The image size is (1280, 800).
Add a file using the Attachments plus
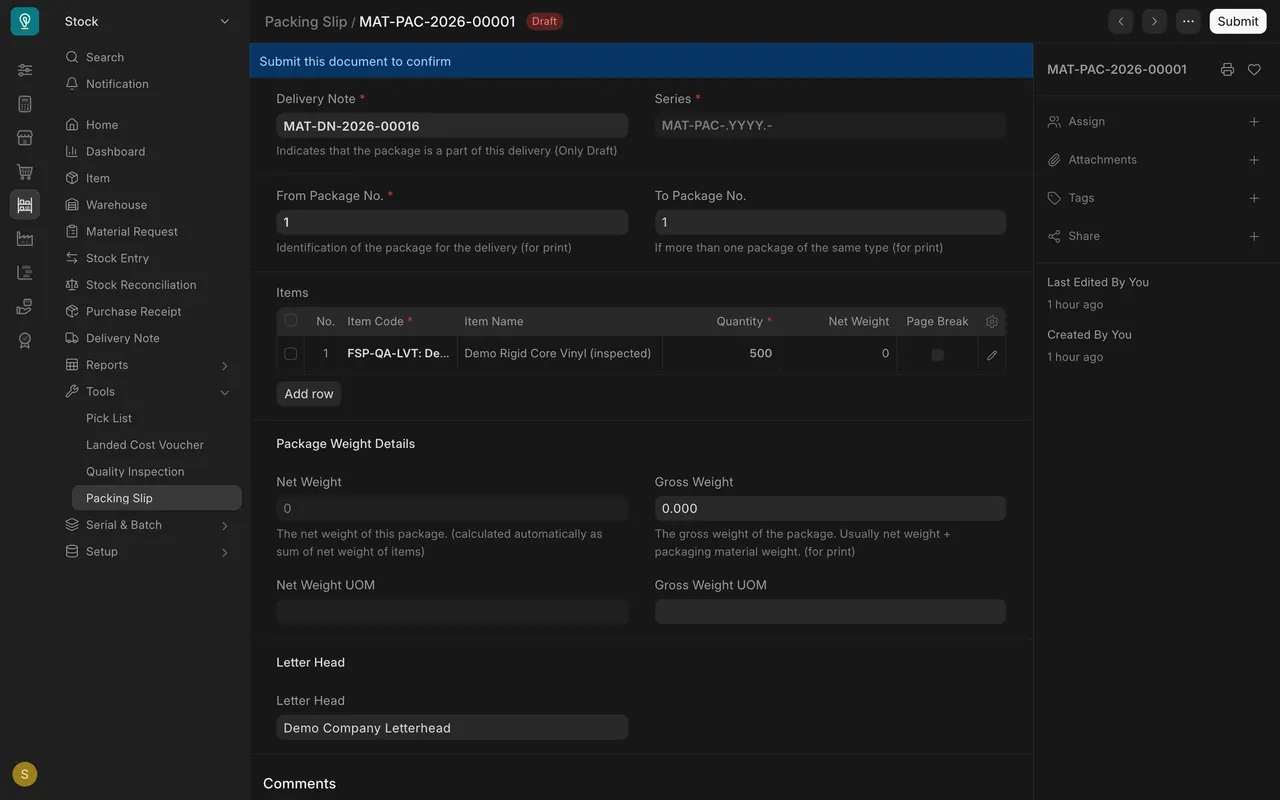(1254, 160)
